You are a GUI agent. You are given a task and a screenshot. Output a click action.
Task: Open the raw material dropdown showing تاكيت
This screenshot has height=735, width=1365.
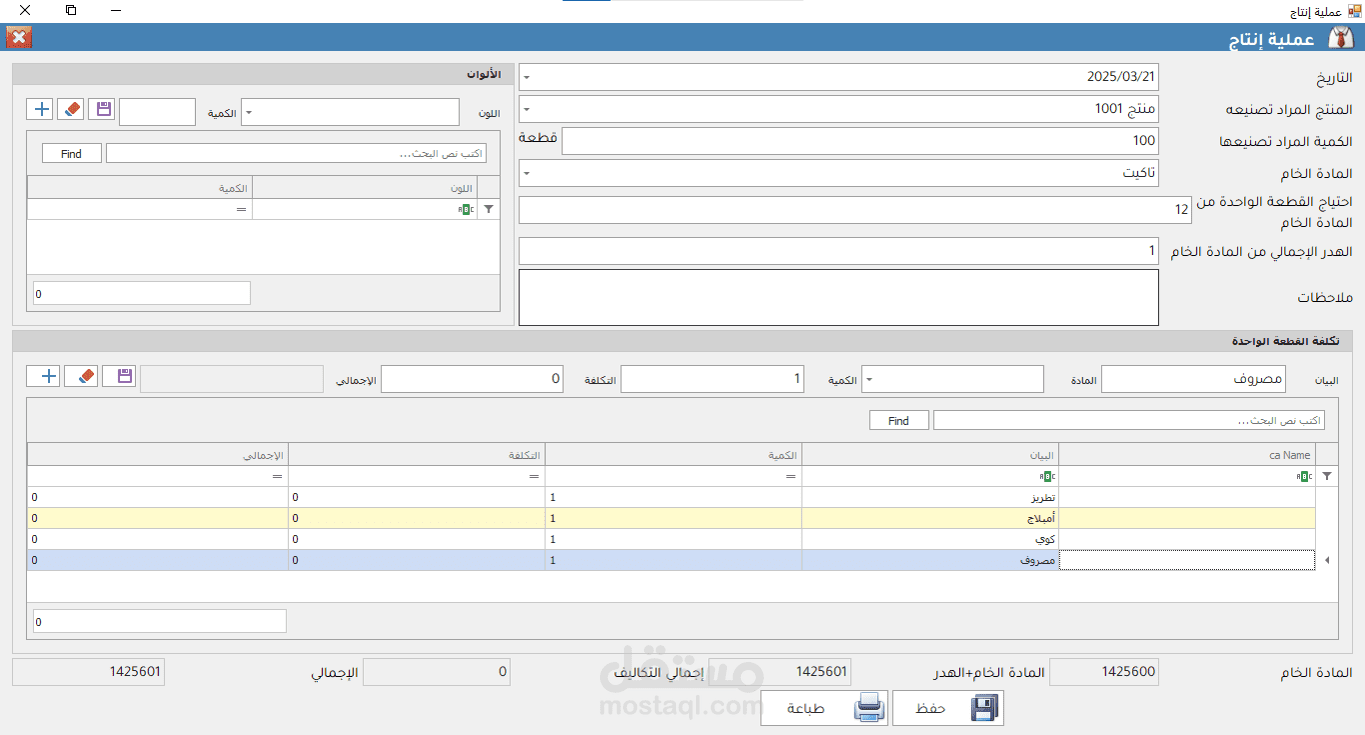[527, 174]
